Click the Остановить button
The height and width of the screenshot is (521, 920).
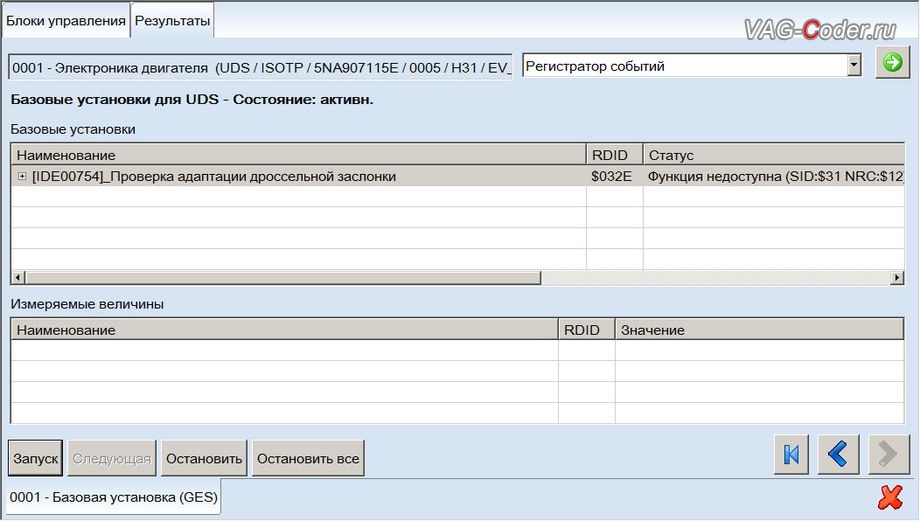click(x=204, y=458)
